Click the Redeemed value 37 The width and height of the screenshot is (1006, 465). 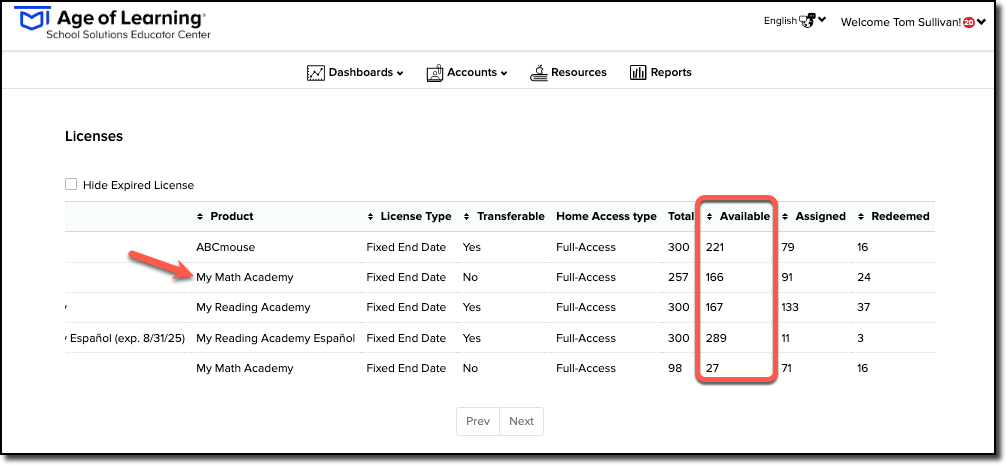864,307
